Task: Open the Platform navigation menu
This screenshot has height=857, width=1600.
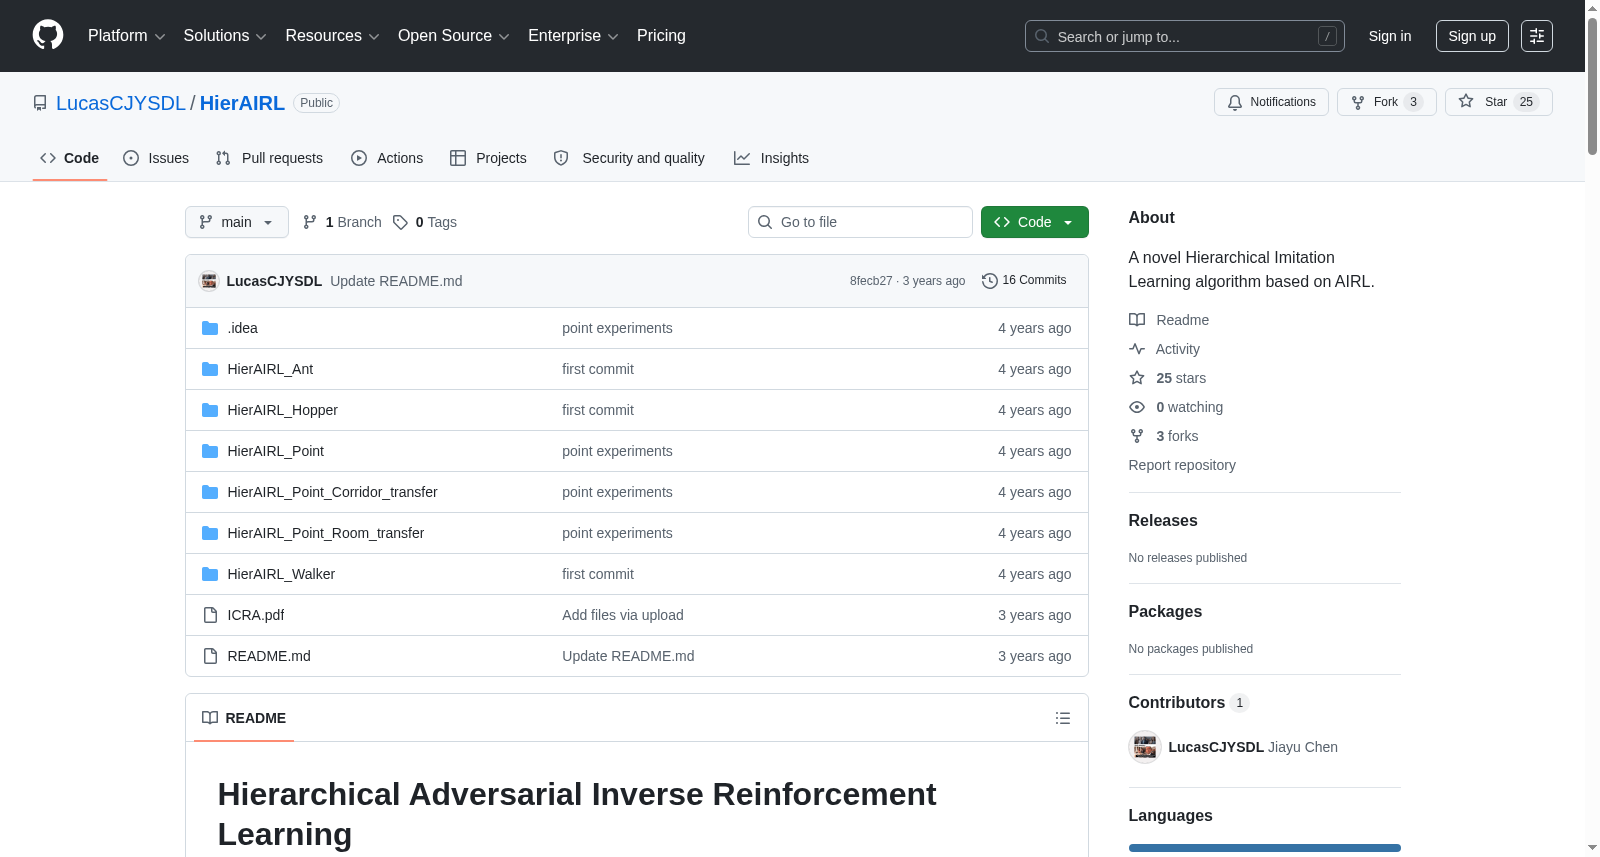Action: pos(127,36)
